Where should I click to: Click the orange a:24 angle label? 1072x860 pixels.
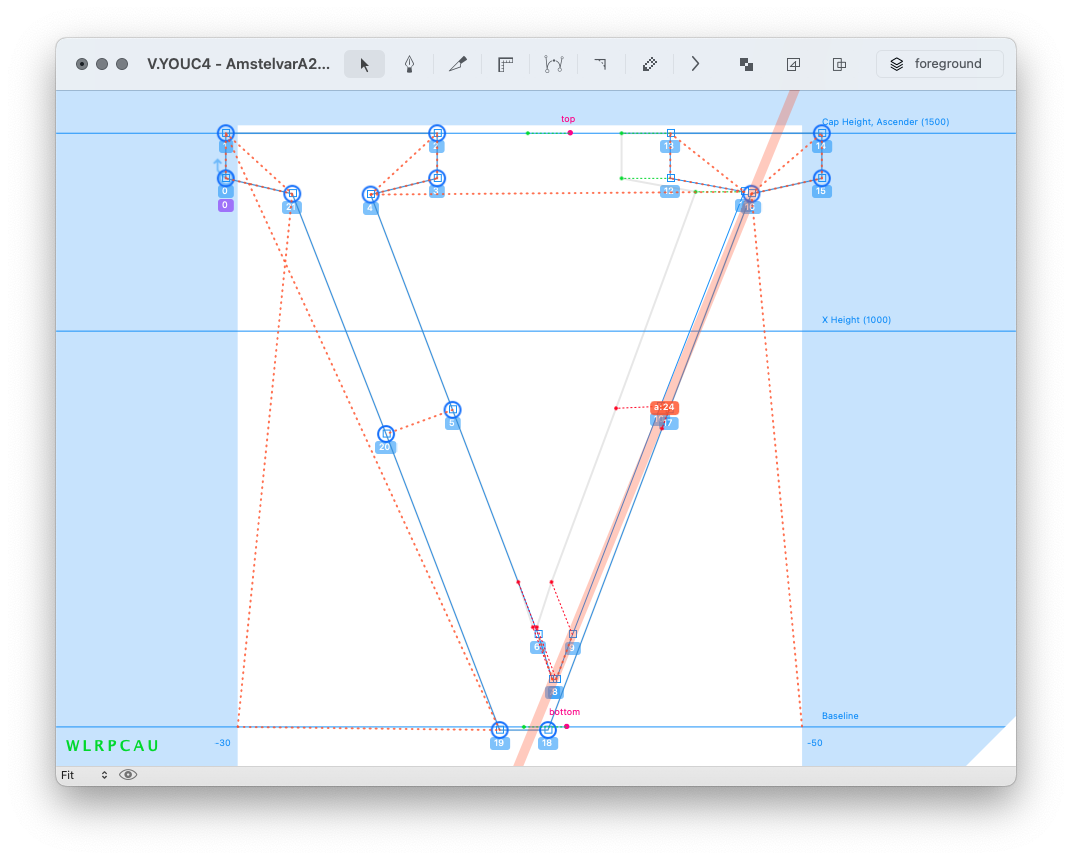pyautogui.click(x=664, y=407)
